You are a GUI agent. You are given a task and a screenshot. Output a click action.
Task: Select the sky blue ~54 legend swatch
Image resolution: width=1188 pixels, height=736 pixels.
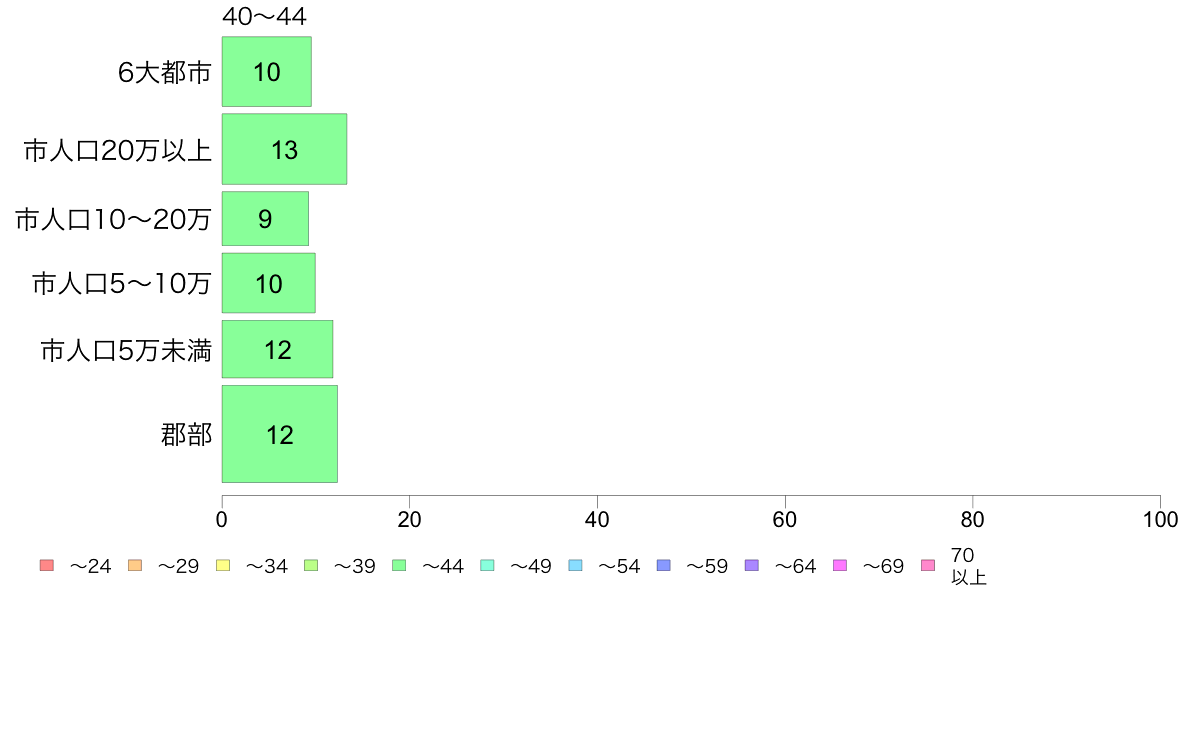[575, 565]
